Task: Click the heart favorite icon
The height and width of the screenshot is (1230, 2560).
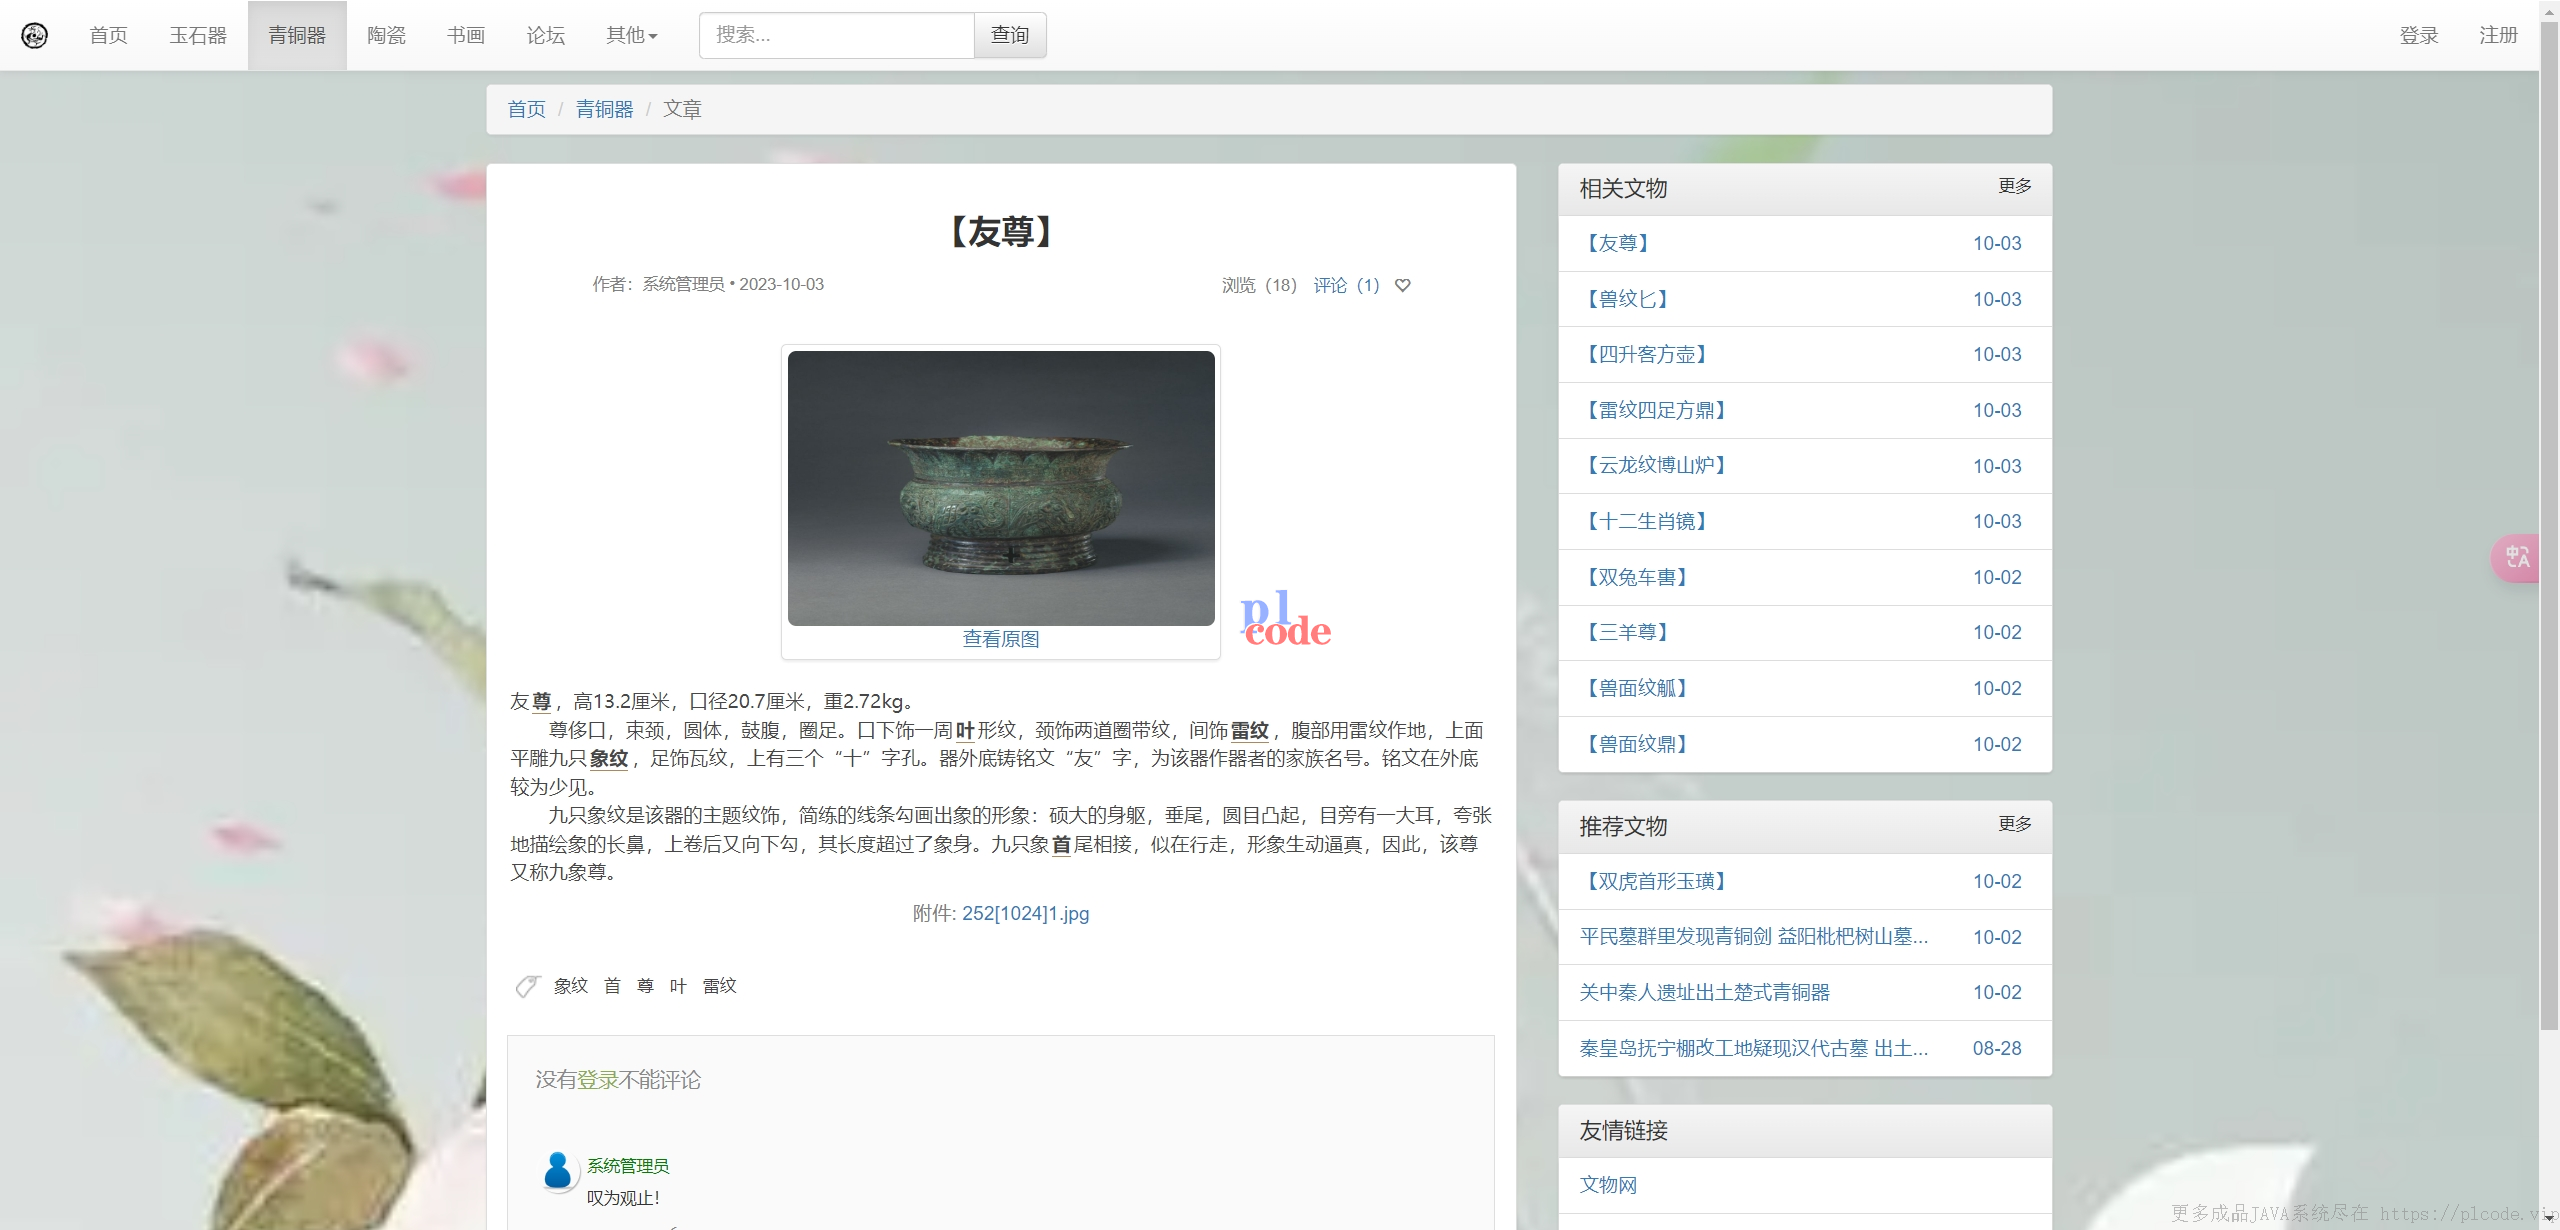Action: [x=1403, y=285]
